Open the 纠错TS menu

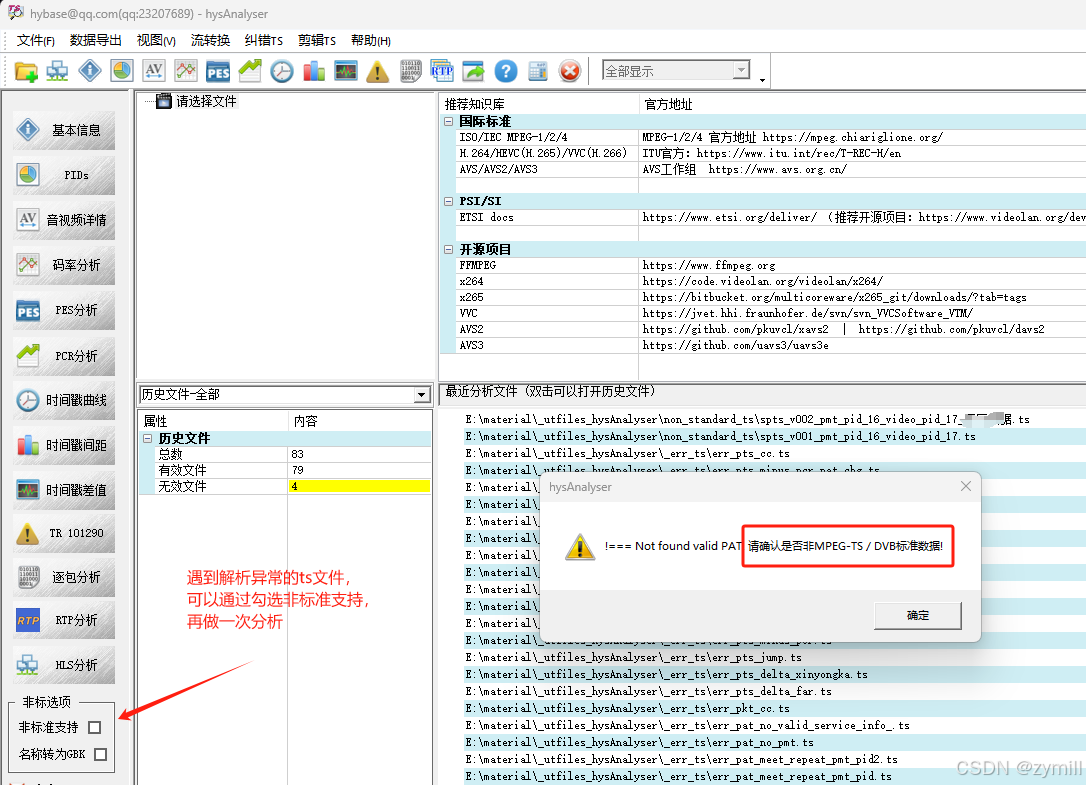264,40
